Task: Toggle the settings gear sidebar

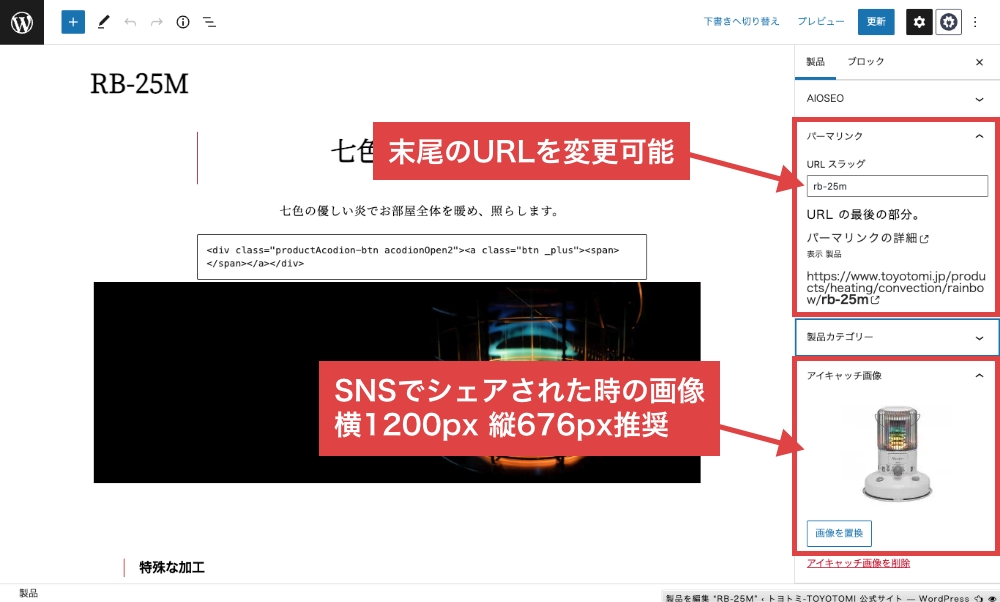Action: coord(919,22)
